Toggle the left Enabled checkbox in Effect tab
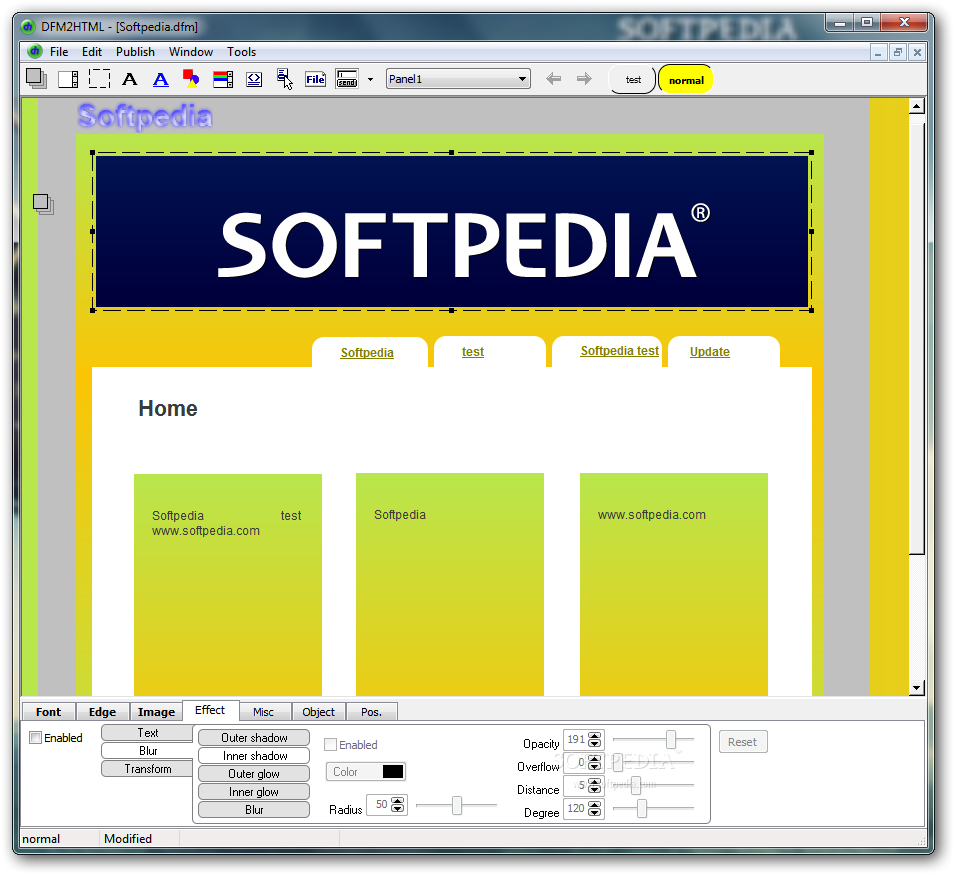This screenshot has height=875, width=955. (x=36, y=738)
